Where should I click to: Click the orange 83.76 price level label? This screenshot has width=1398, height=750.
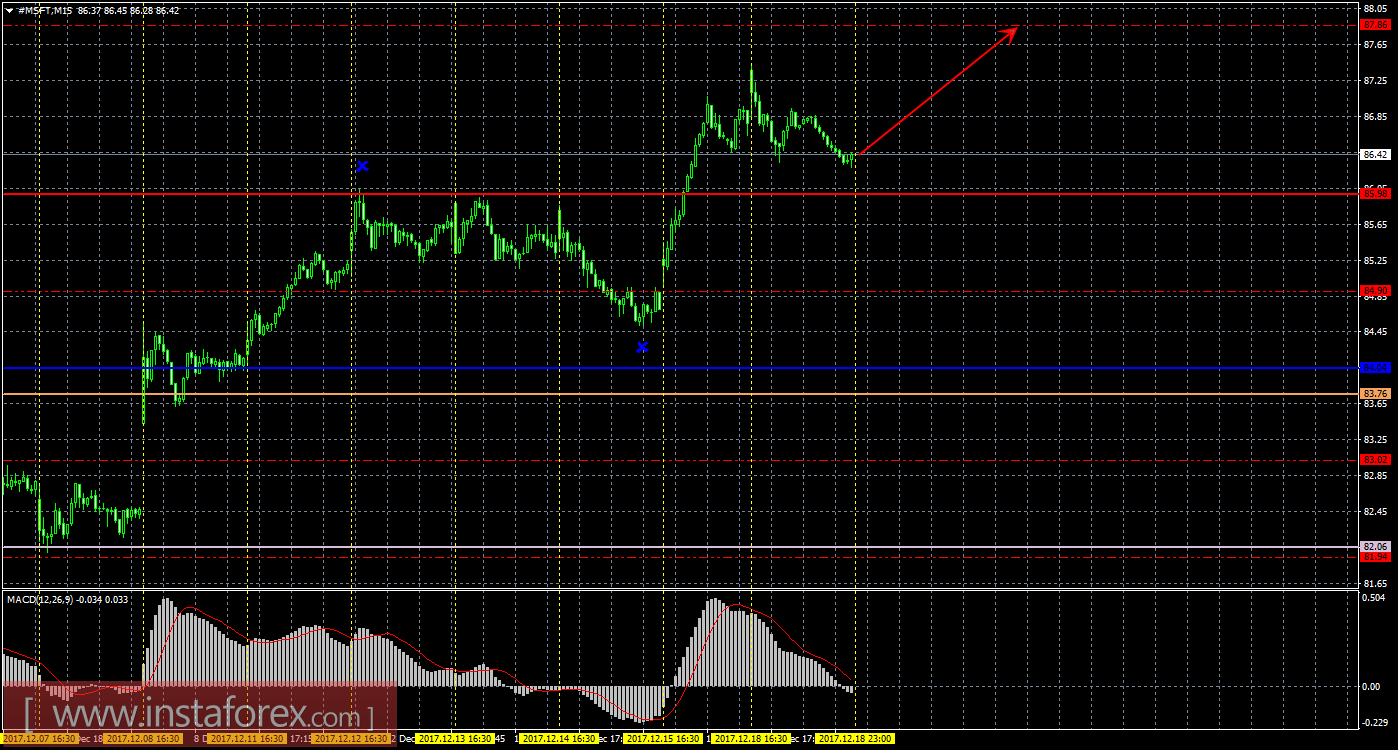click(1374, 394)
